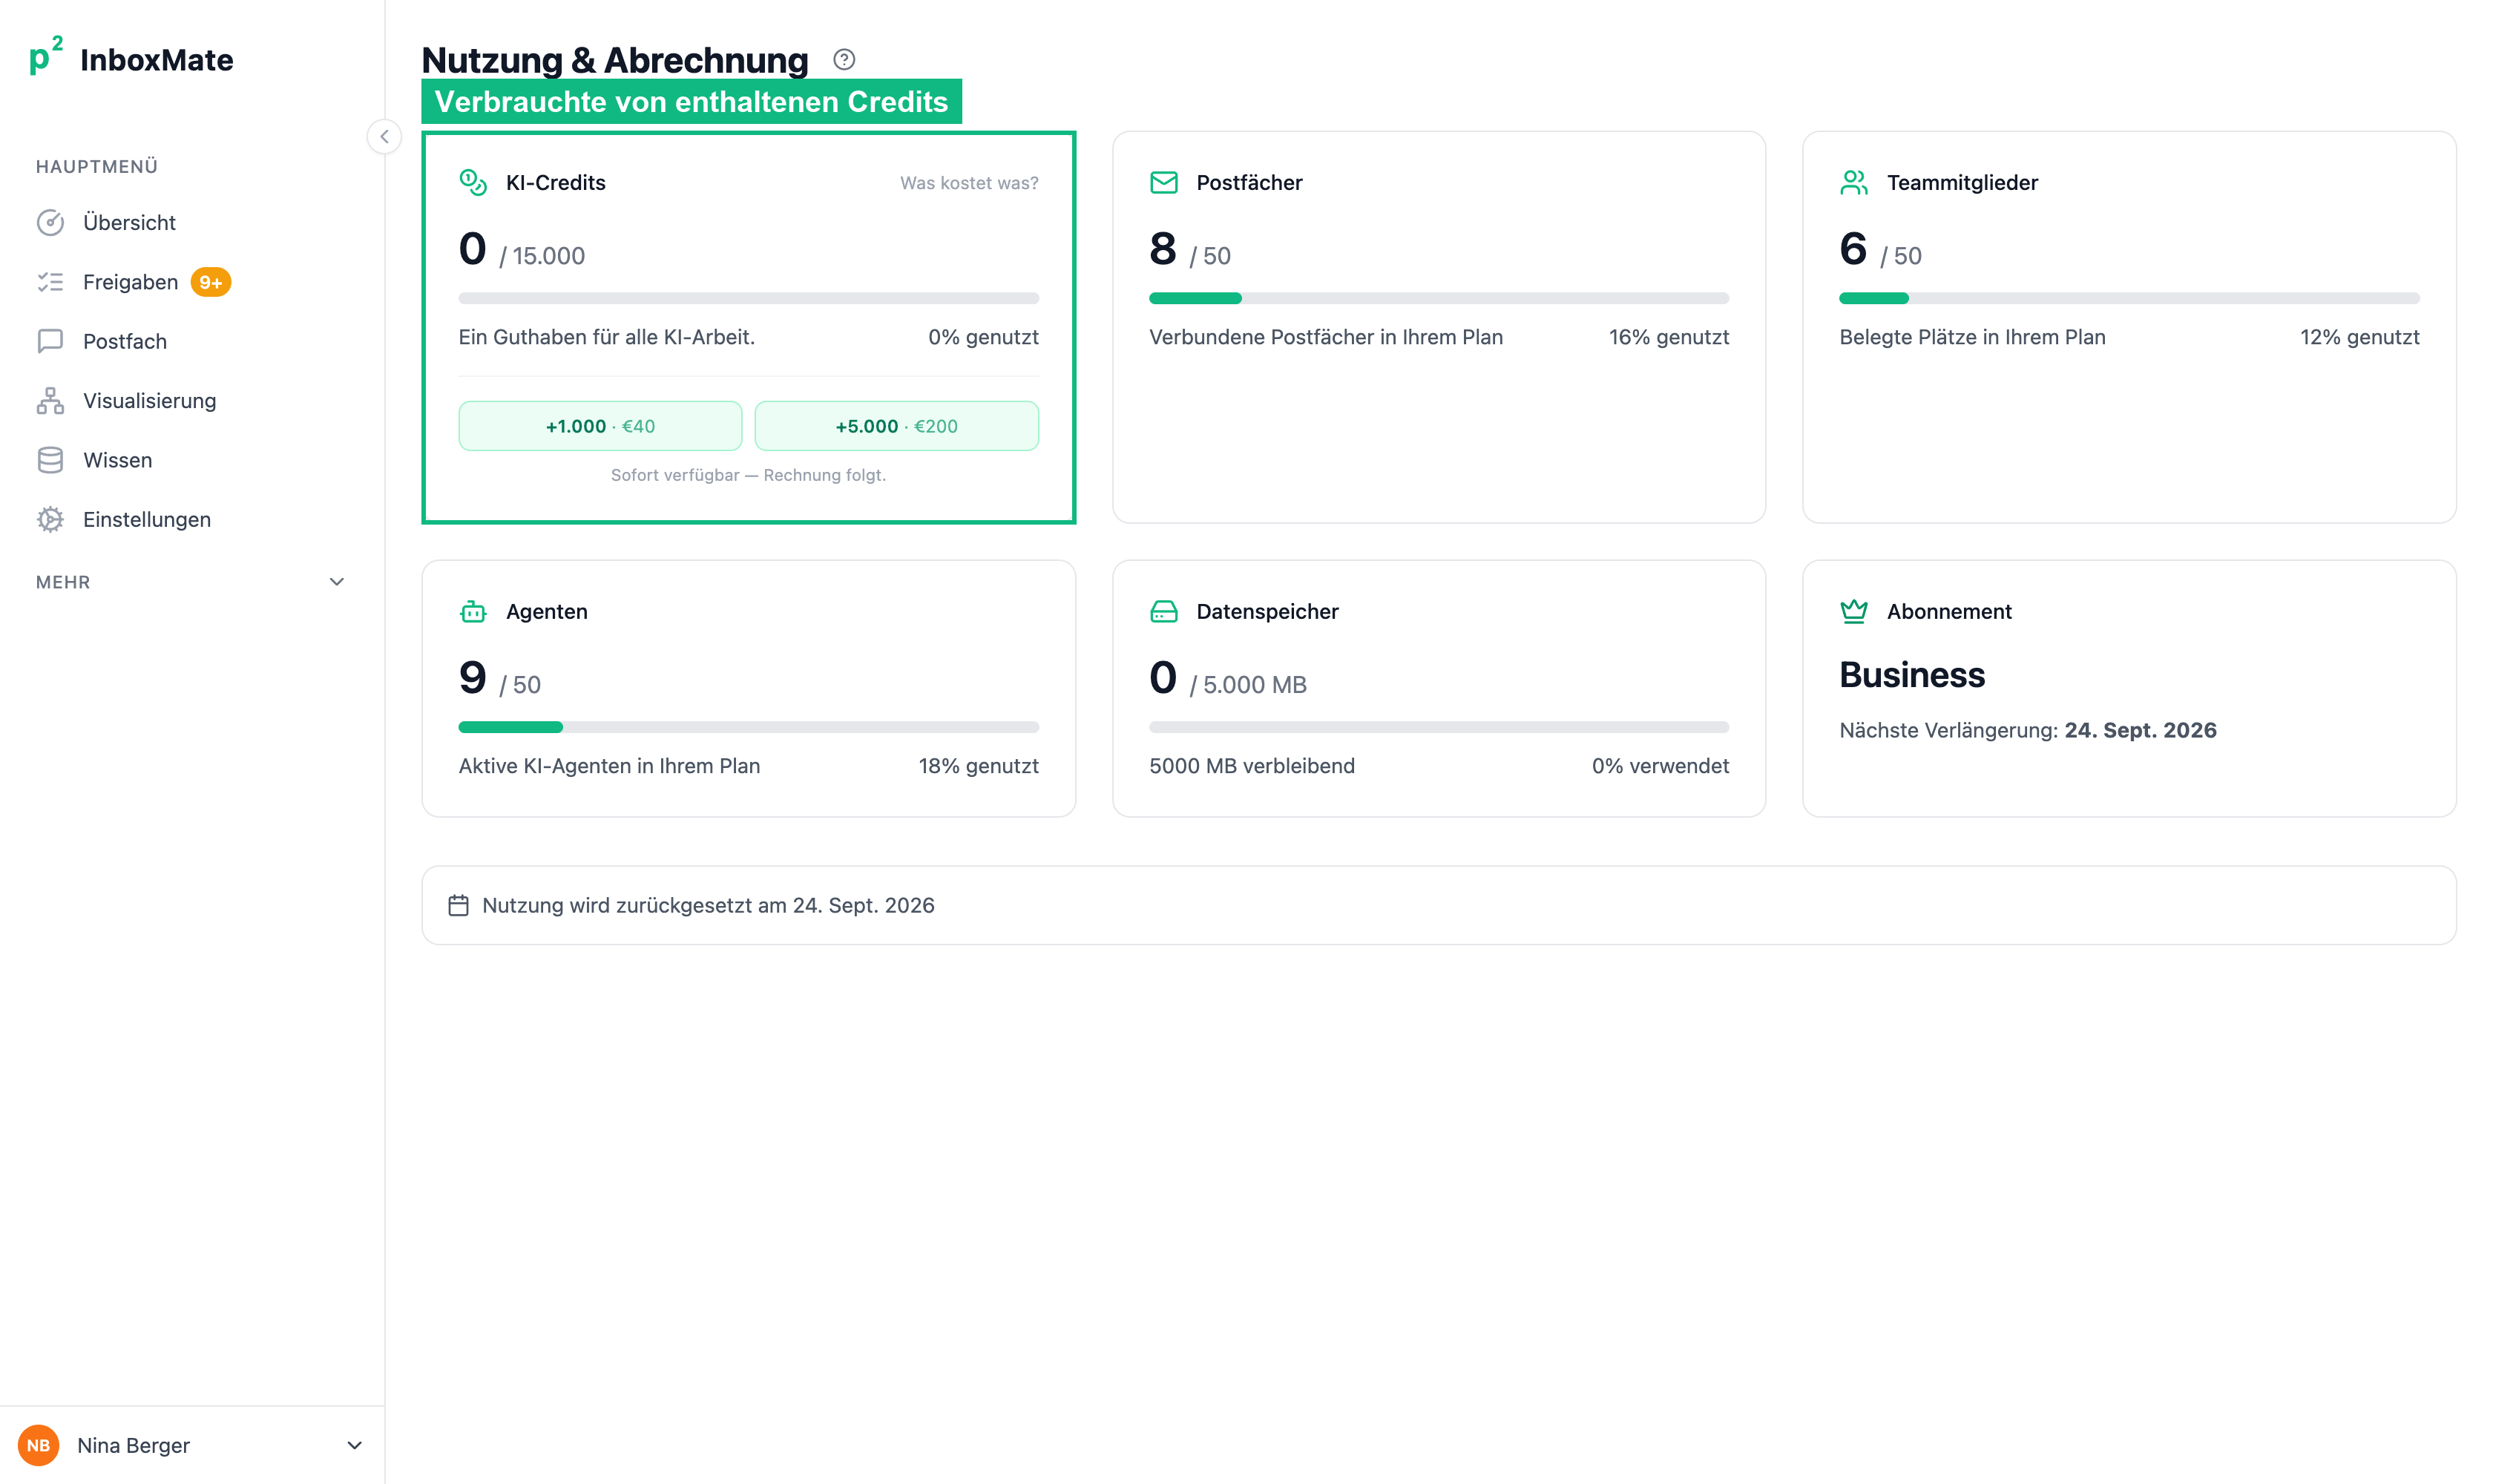Open the Visualisierung menu item

point(191,401)
